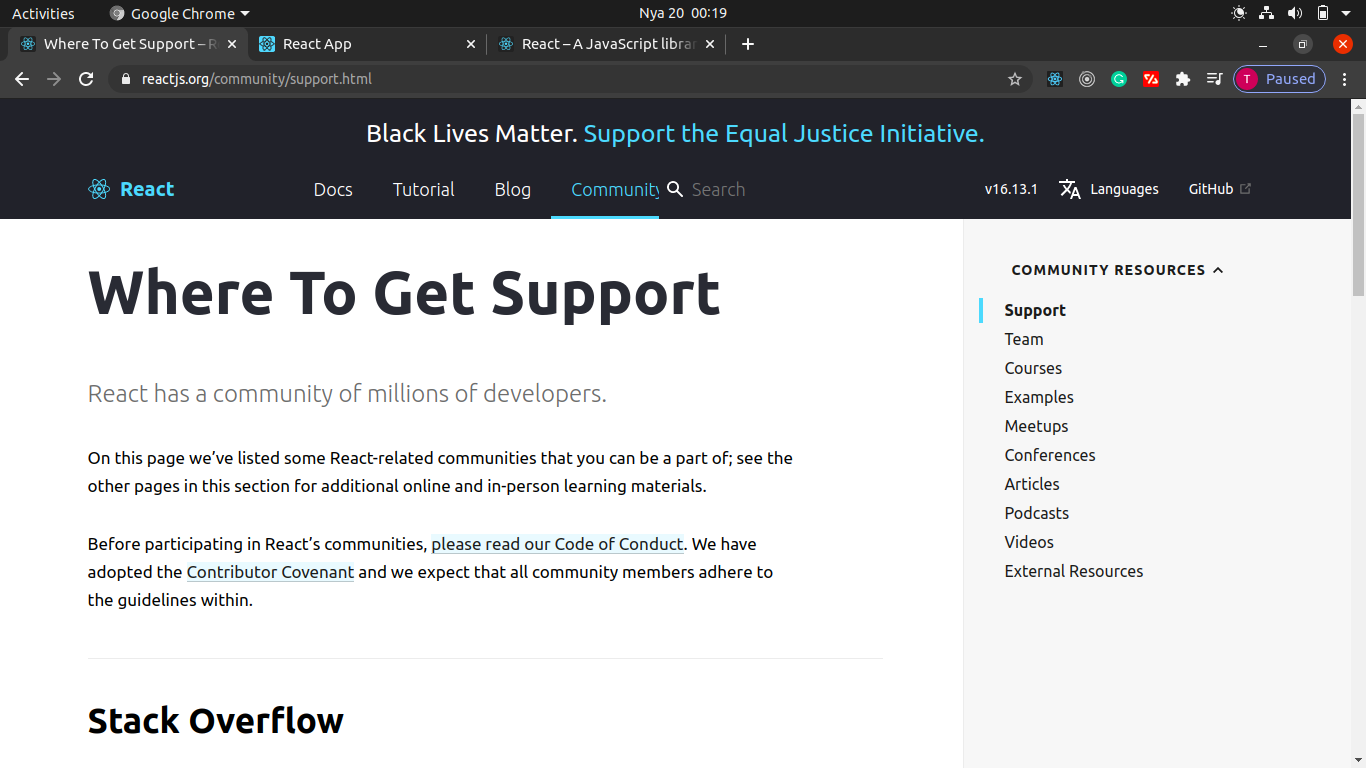
Task: Open the Paused profile button
Action: [x=1279, y=79]
